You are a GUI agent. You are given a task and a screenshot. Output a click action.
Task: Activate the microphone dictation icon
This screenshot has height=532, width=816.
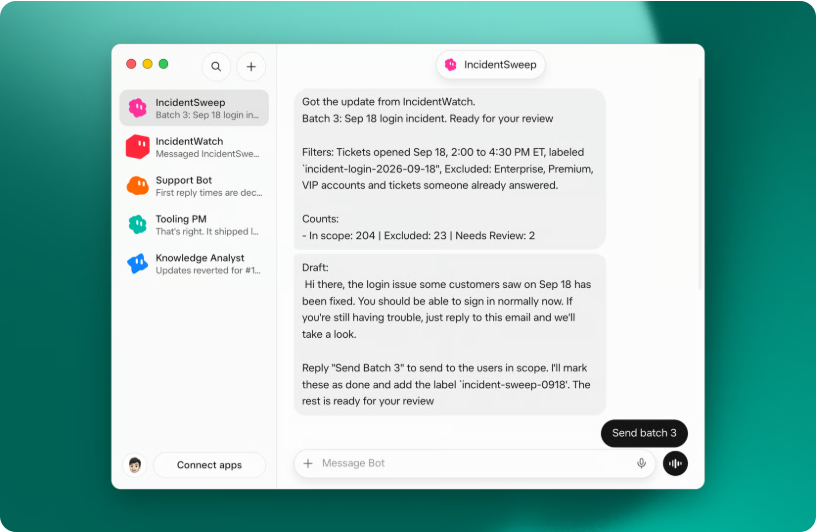pyautogui.click(x=641, y=463)
